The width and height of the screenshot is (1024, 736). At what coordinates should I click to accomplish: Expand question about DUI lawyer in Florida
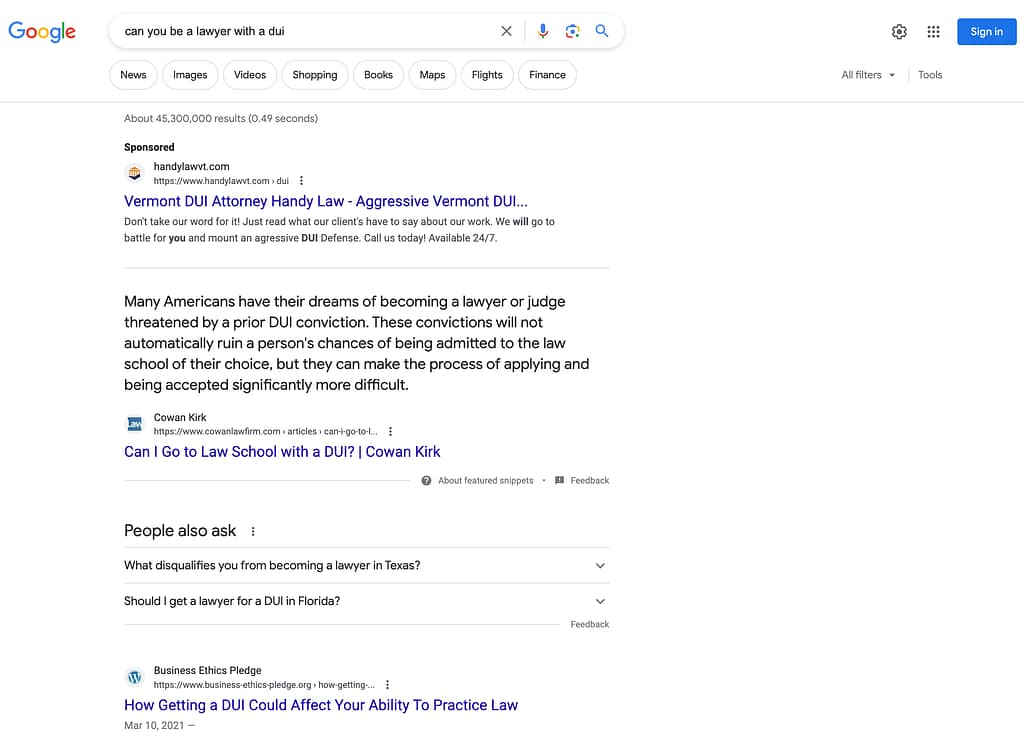click(366, 601)
